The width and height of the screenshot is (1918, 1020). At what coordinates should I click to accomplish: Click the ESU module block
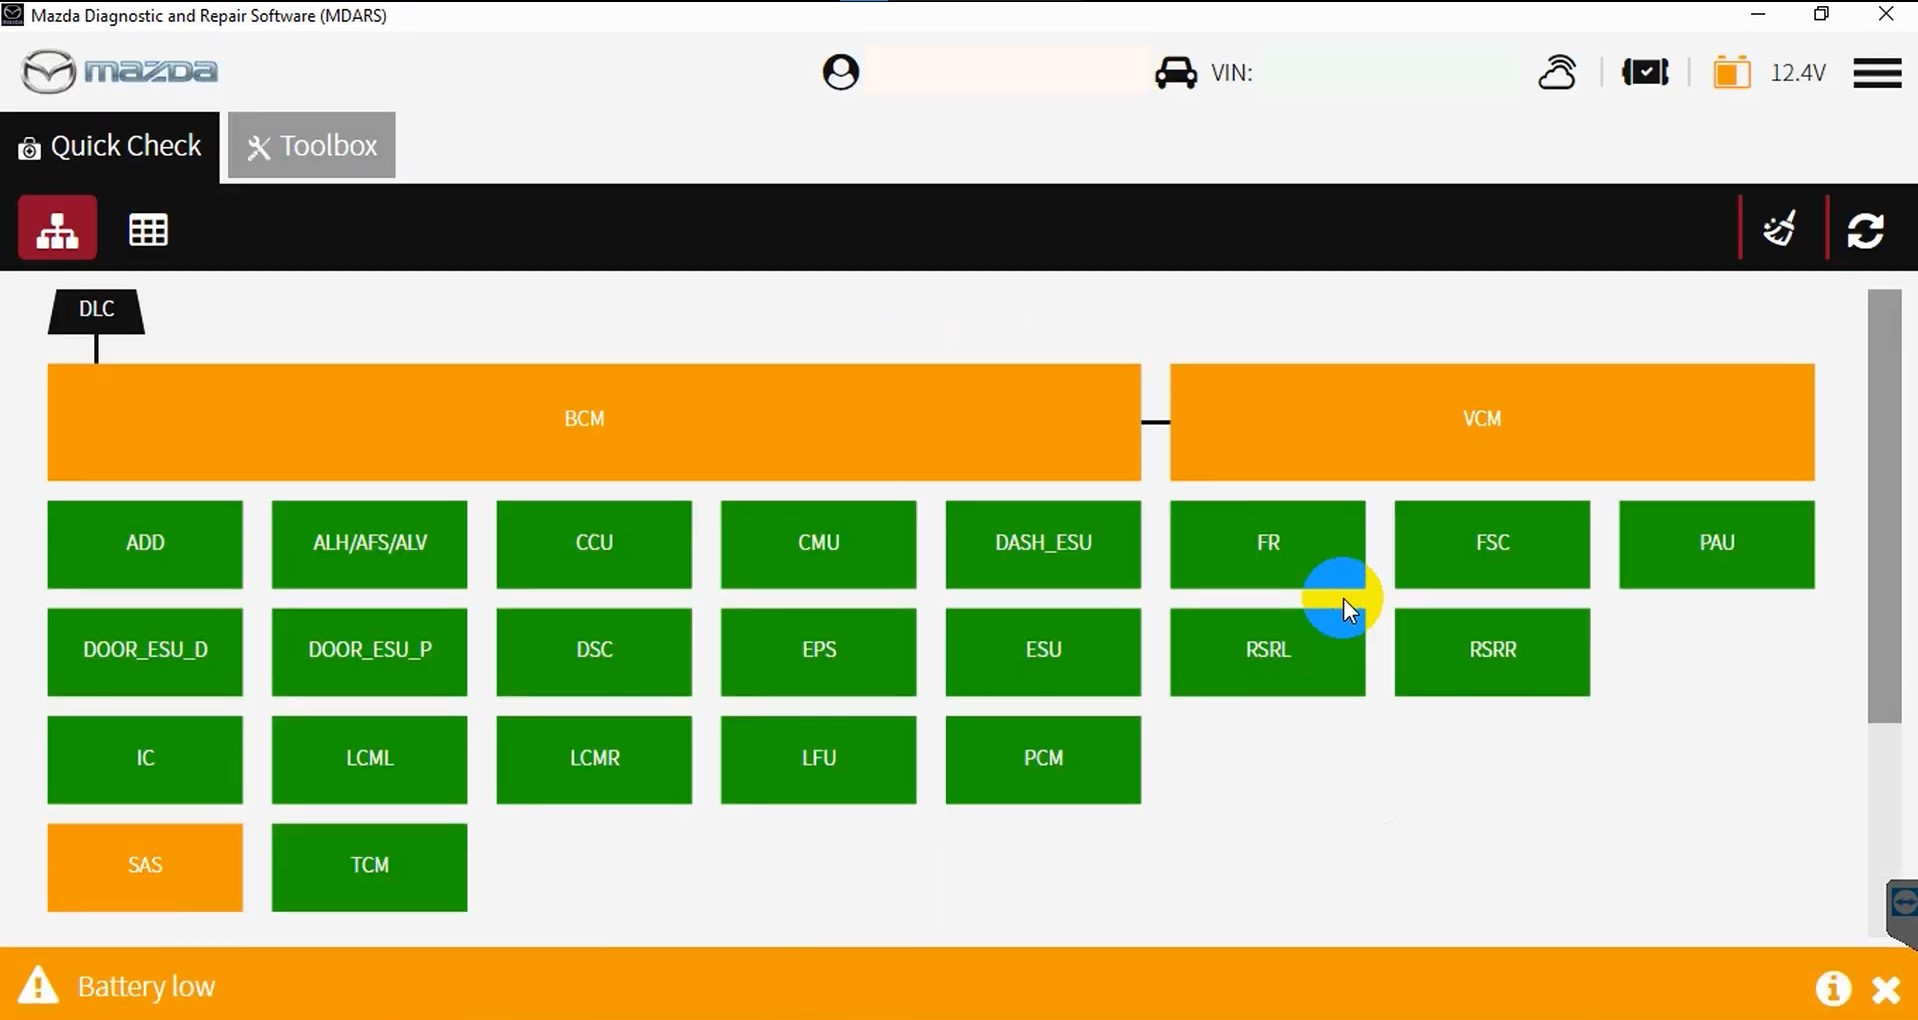pyautogui.click(x=1043, y=652)
